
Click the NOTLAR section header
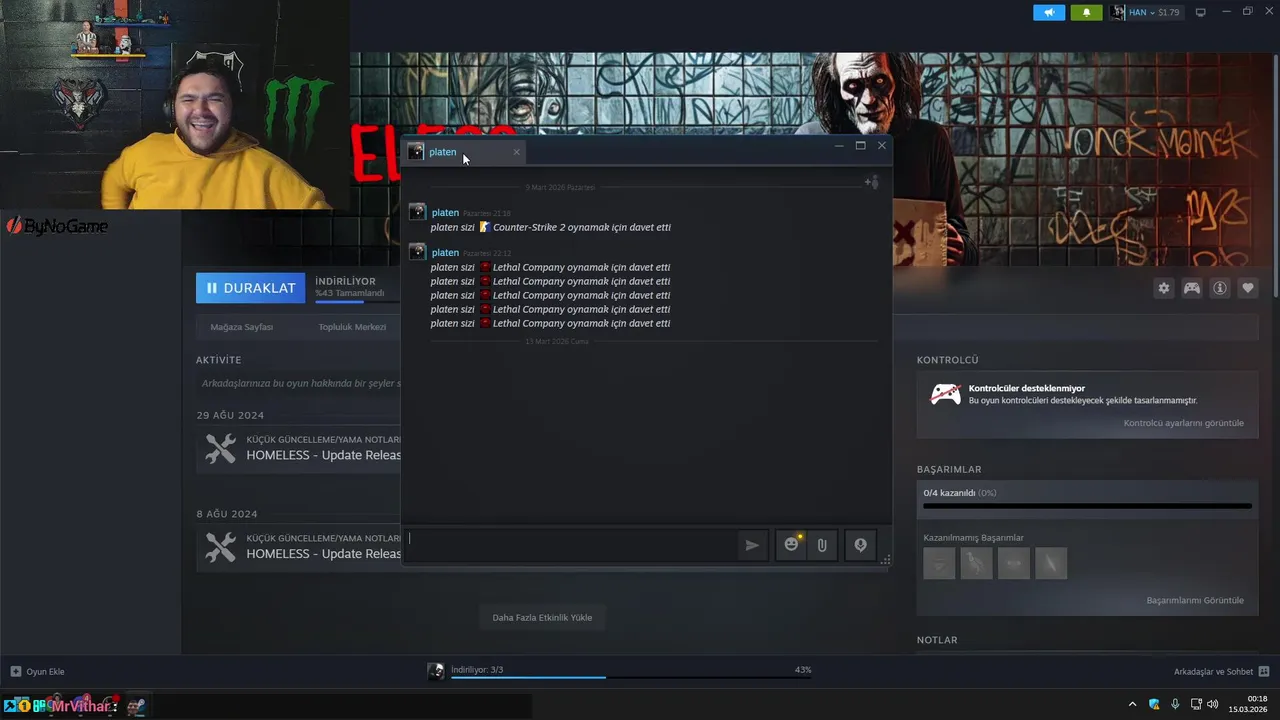(937, 640)
